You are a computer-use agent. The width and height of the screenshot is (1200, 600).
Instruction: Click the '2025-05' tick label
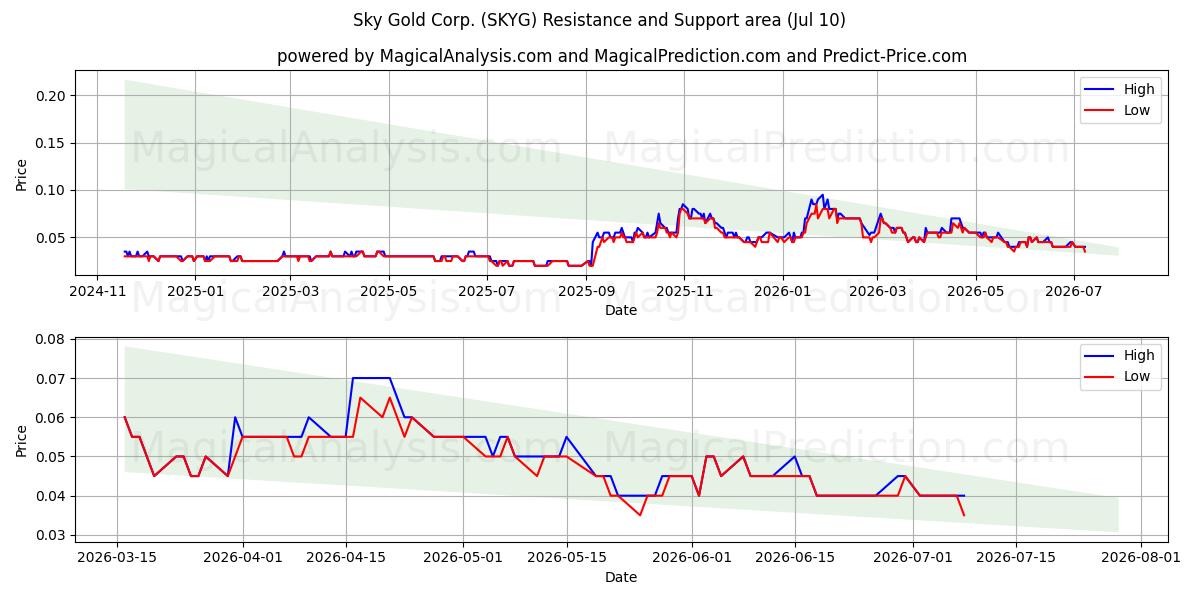[x=388, y=291]
